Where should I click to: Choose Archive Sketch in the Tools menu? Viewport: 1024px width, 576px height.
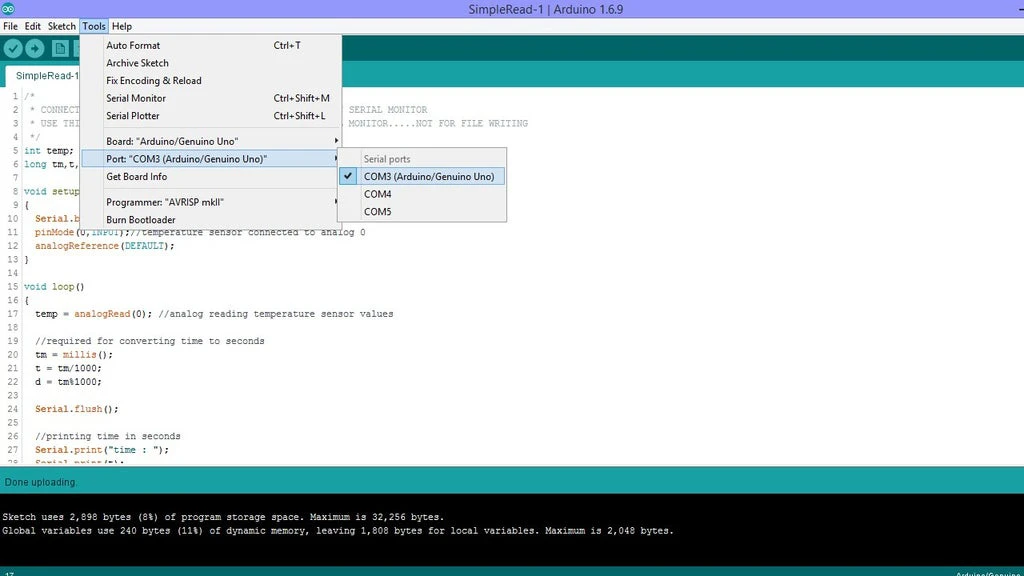coord(137,63)
